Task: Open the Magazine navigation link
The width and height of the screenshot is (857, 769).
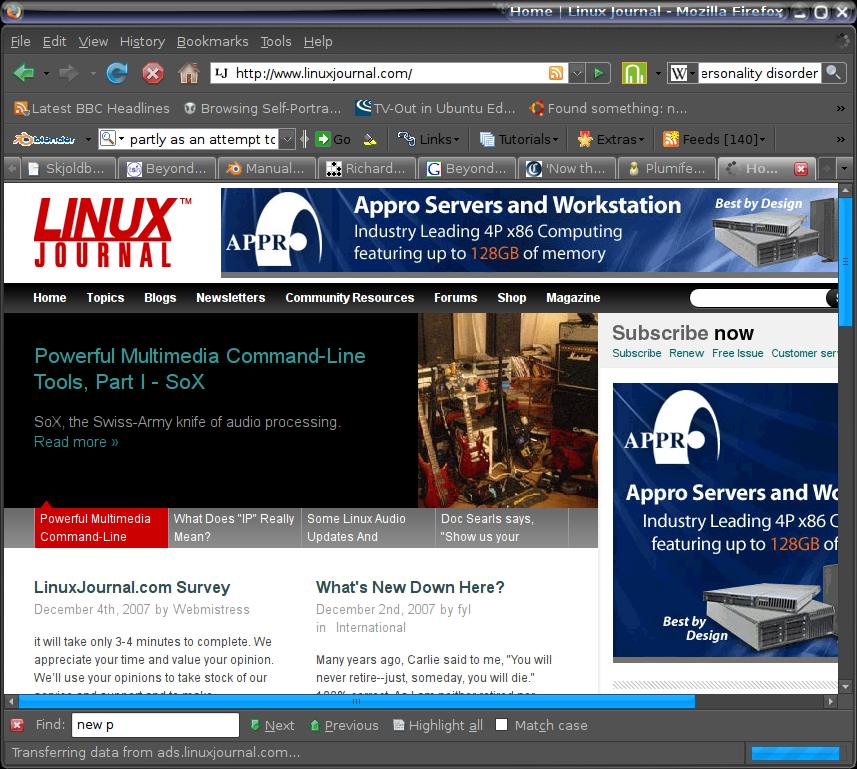Action: tap(573, 298)
